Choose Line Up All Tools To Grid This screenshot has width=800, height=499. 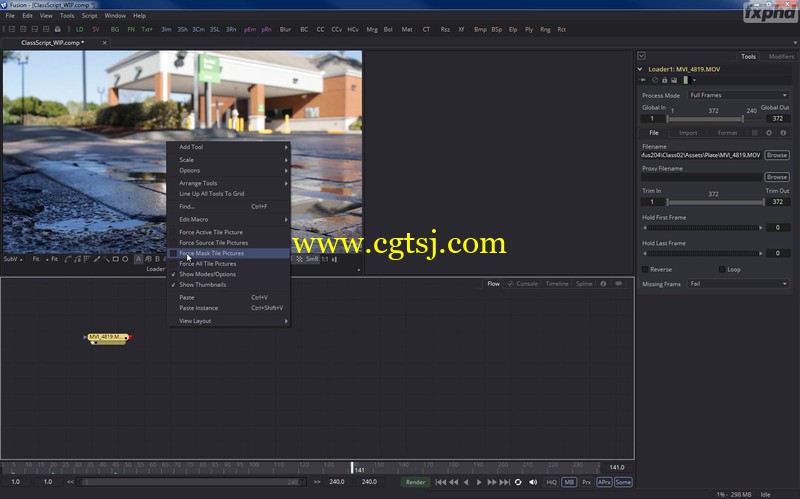coord(229,194)
